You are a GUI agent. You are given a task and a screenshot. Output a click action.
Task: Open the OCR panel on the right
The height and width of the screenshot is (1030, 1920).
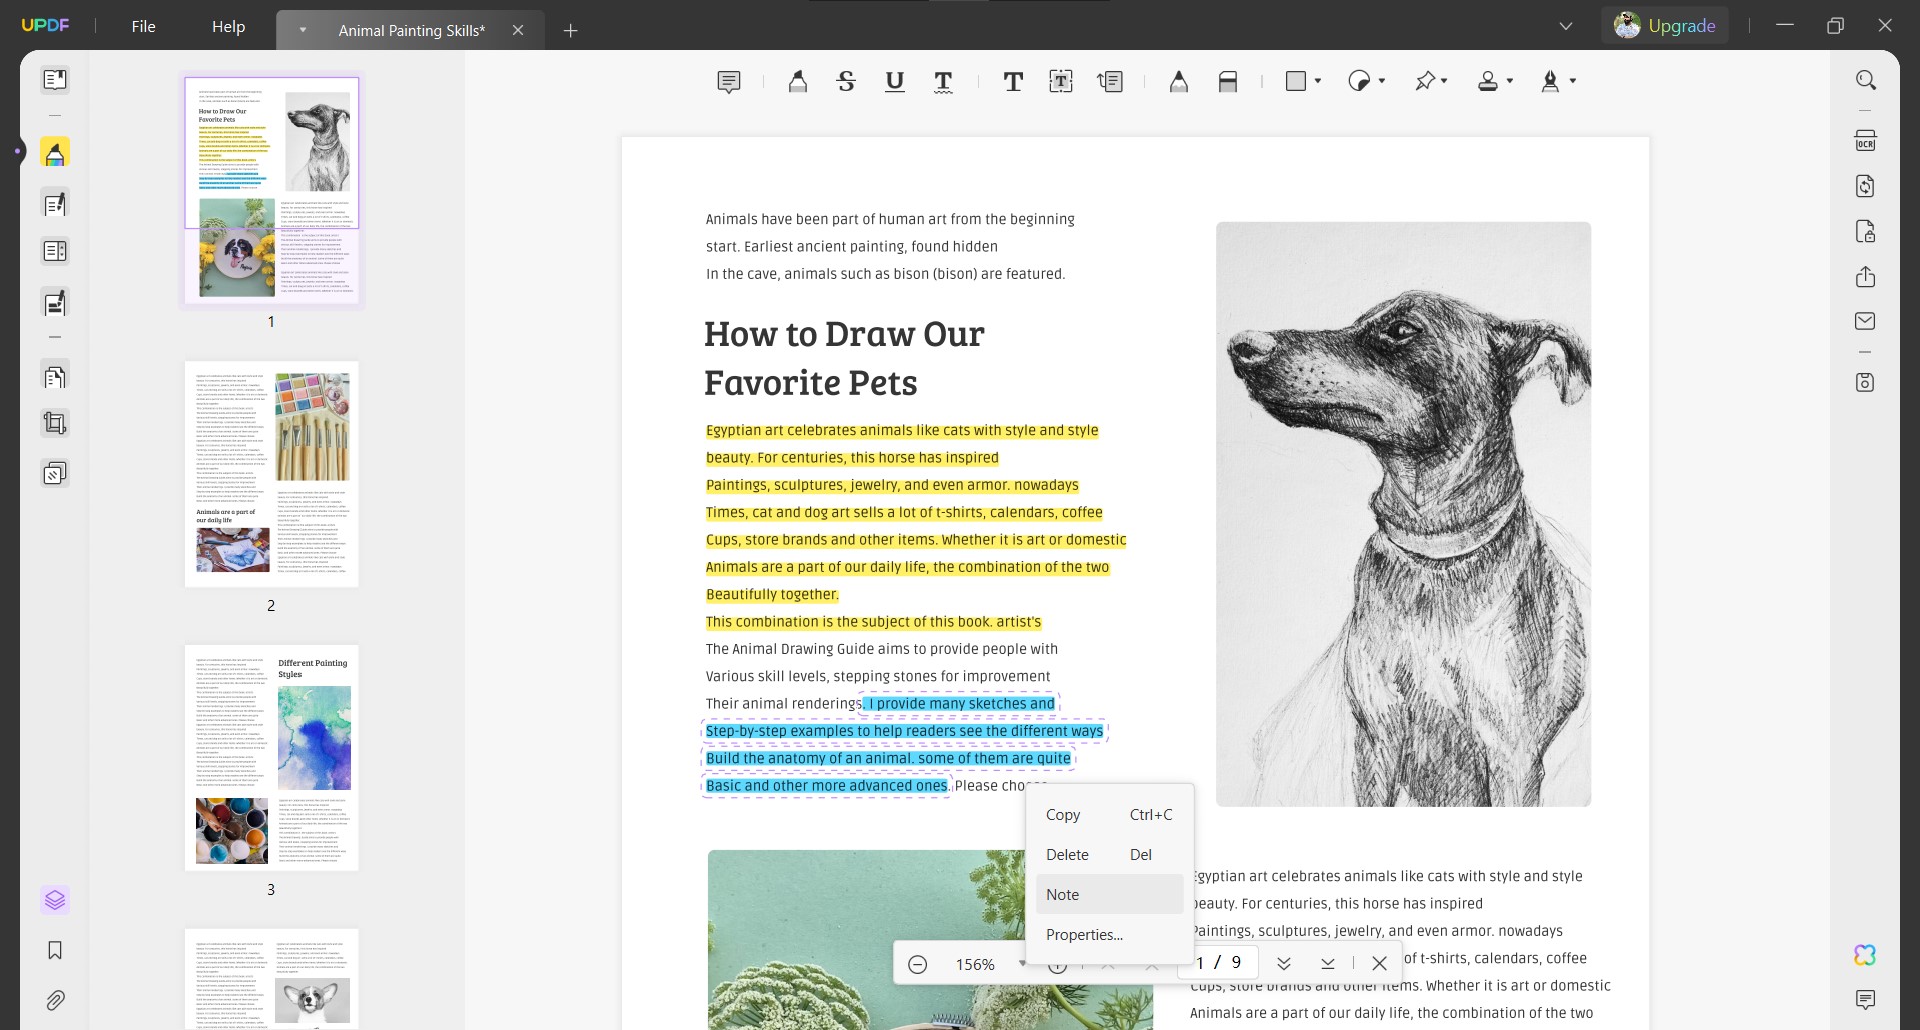[x=1866, y=140]
